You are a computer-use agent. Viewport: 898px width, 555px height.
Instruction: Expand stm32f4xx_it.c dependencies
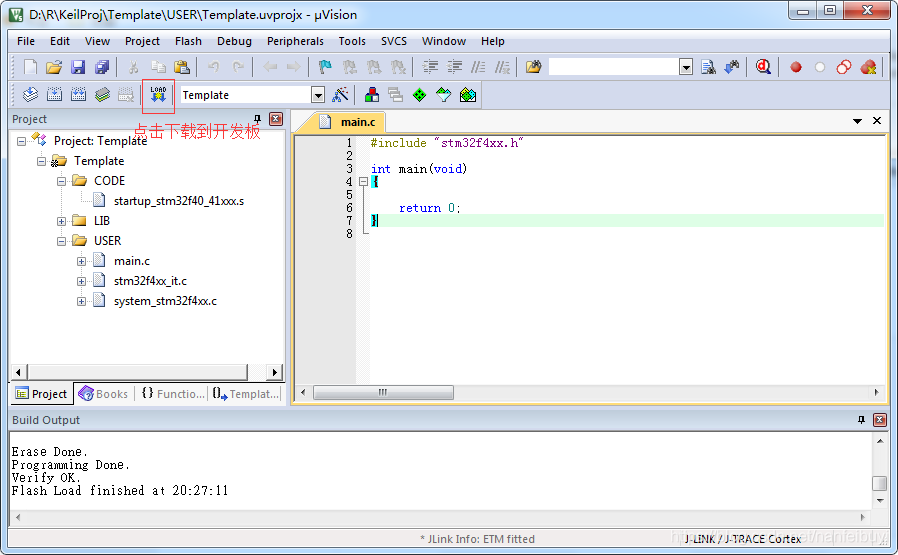click(x=81, y=281)
